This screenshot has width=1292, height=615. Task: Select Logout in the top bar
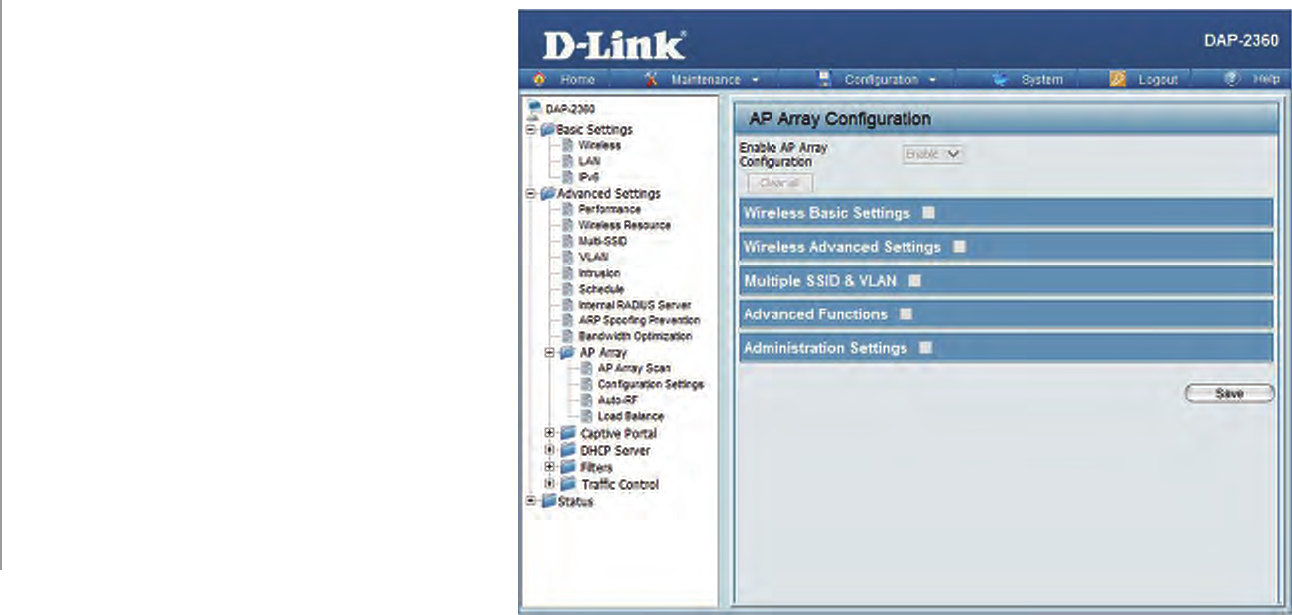1158,79
